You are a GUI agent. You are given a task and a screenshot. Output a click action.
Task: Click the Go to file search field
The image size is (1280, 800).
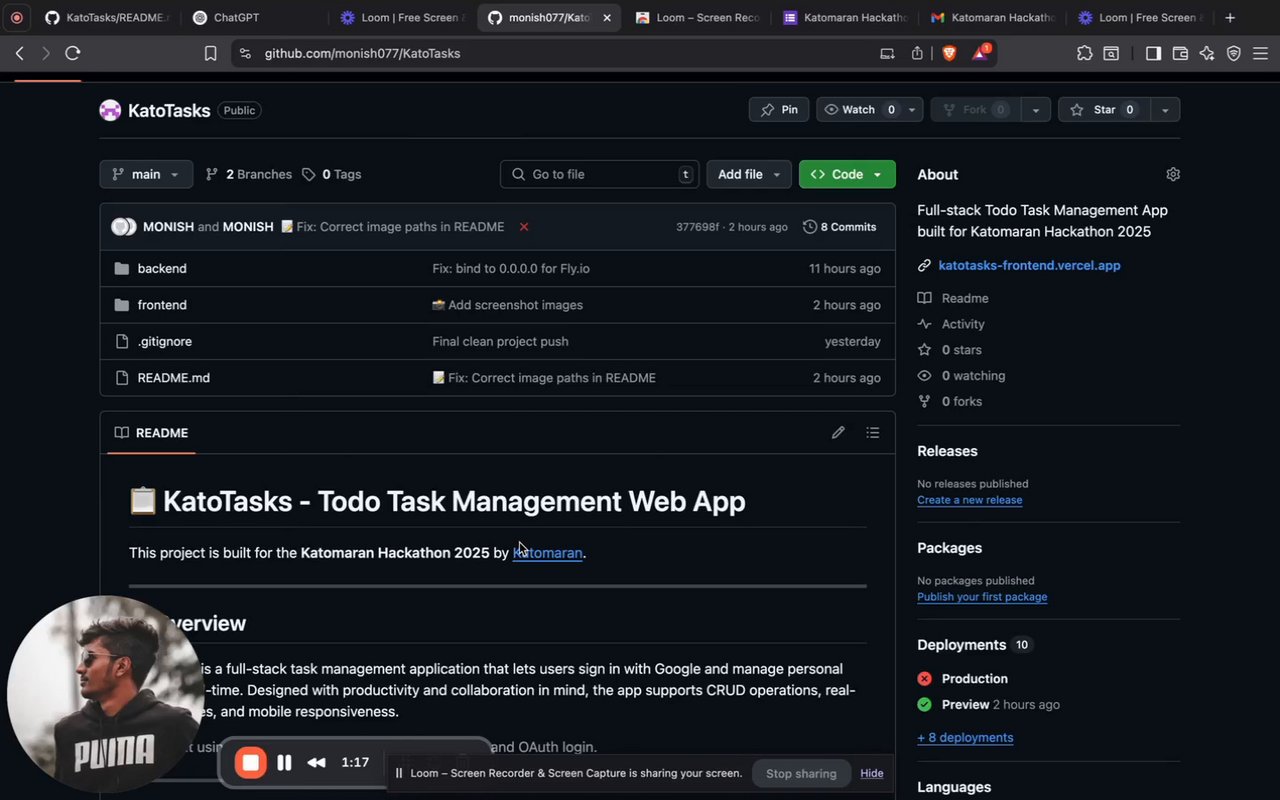[600, 174]
